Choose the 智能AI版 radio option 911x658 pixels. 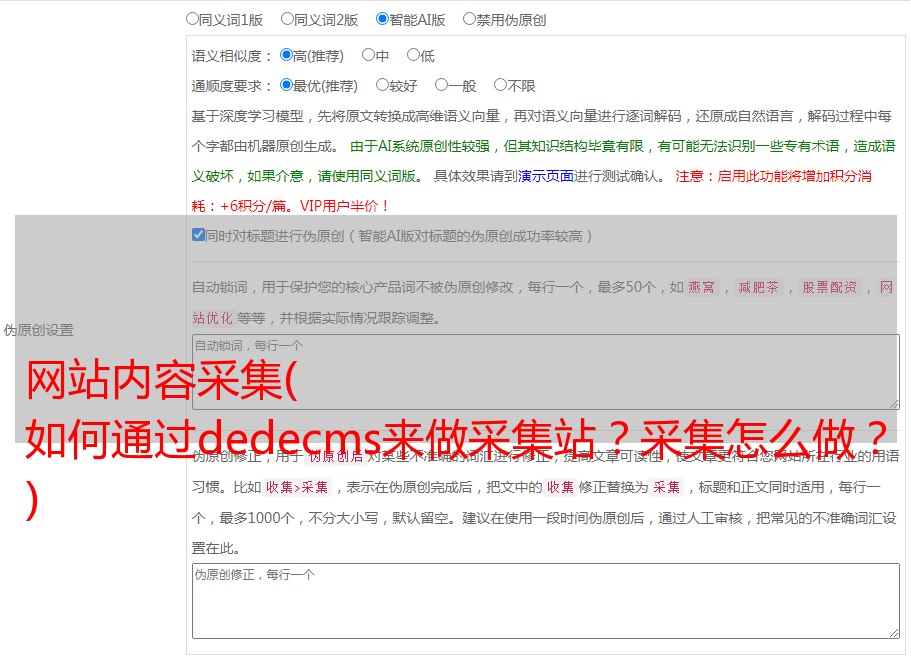tap(382, 19)
